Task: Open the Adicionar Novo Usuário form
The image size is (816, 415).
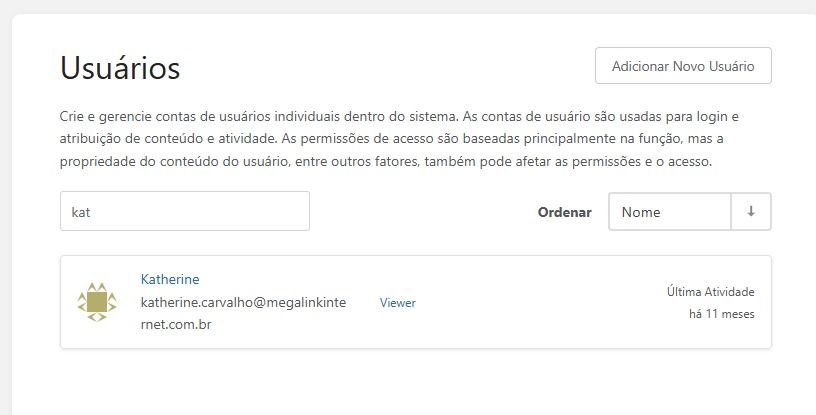Action: click(683, 66)
